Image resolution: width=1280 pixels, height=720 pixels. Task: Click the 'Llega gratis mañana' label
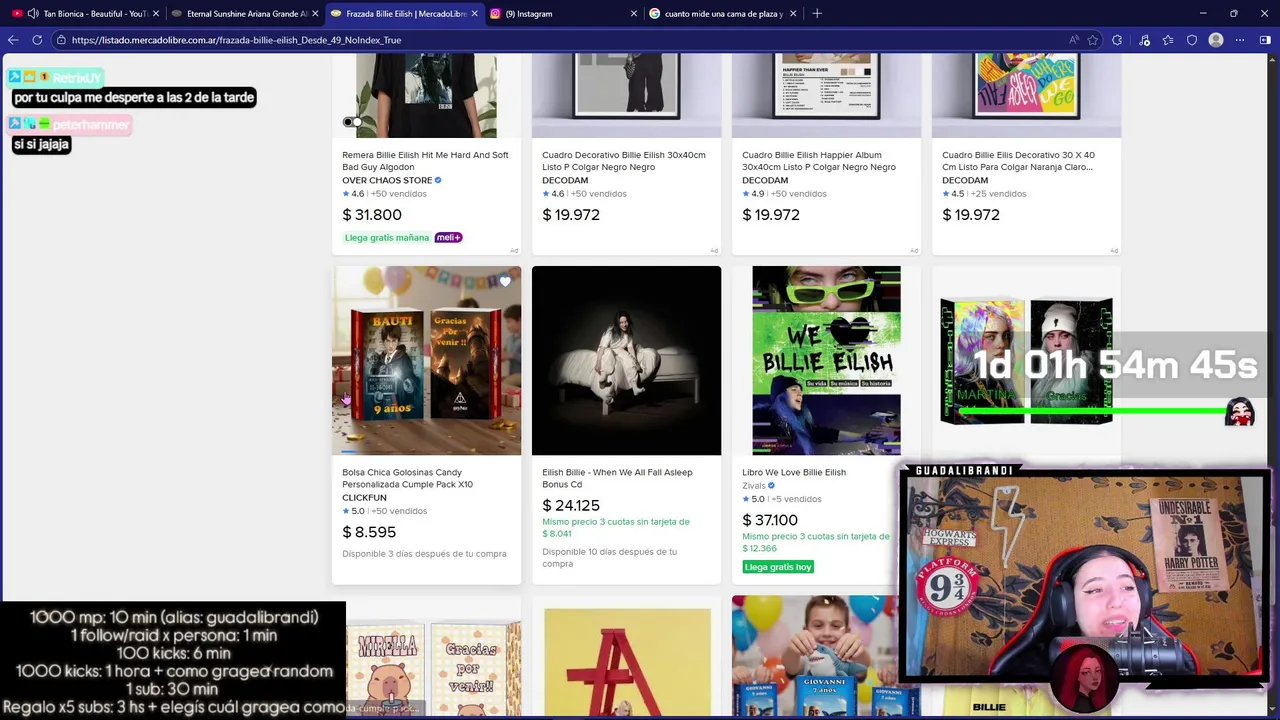[387, 238]
